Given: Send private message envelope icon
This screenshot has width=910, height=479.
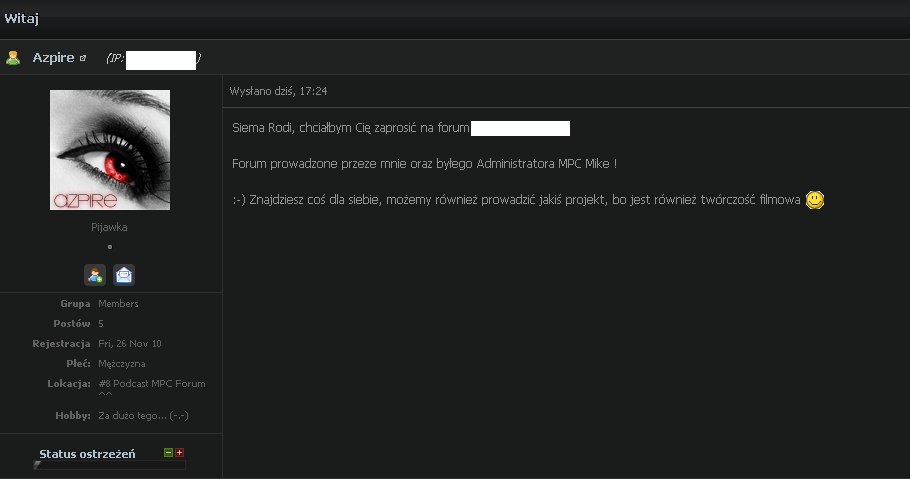Looking at the screenshot, I should (124, 275).
